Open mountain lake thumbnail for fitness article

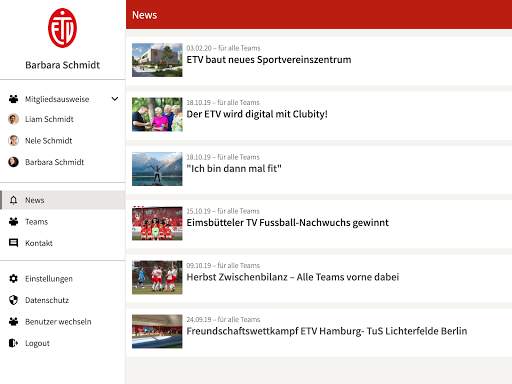click(157, 169)
